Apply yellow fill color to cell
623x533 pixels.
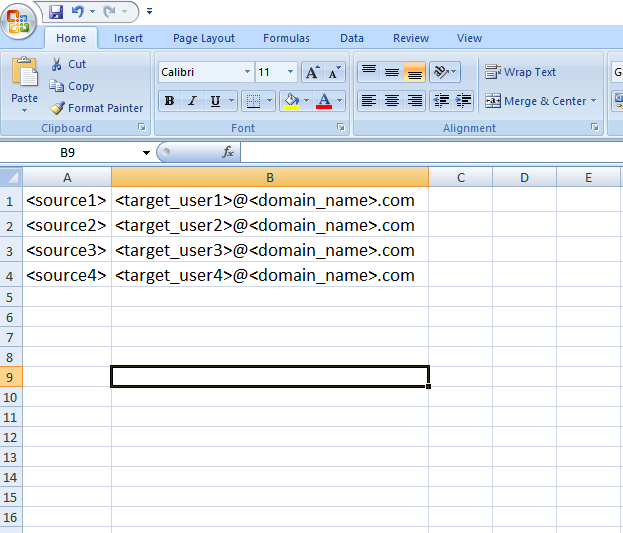point(291,101)
